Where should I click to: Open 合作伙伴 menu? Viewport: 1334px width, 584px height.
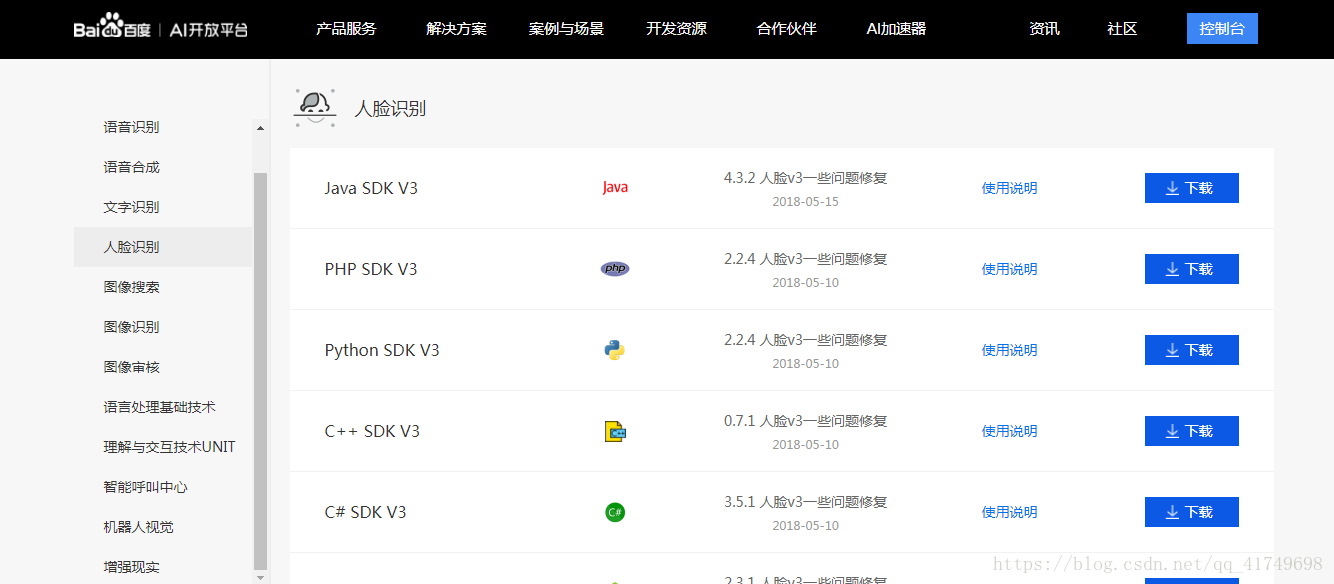[786, 29]
